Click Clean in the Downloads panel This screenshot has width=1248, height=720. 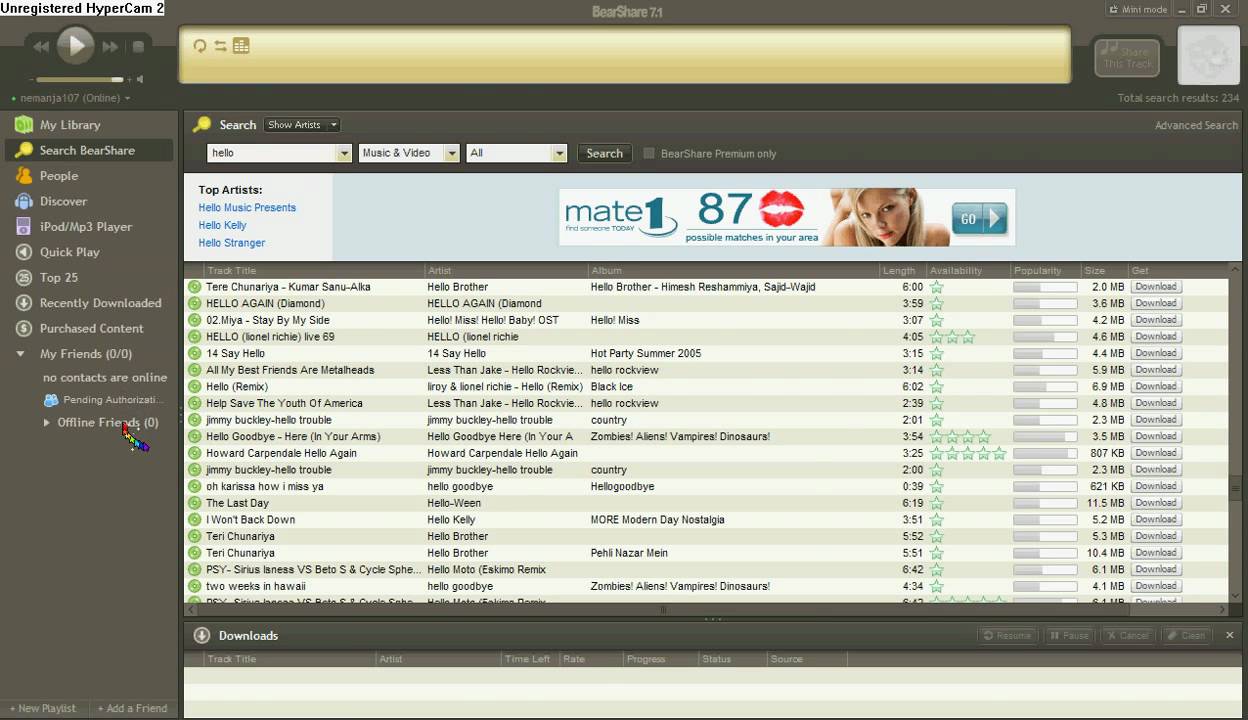pyautogui.click(x=1186, y=635)
